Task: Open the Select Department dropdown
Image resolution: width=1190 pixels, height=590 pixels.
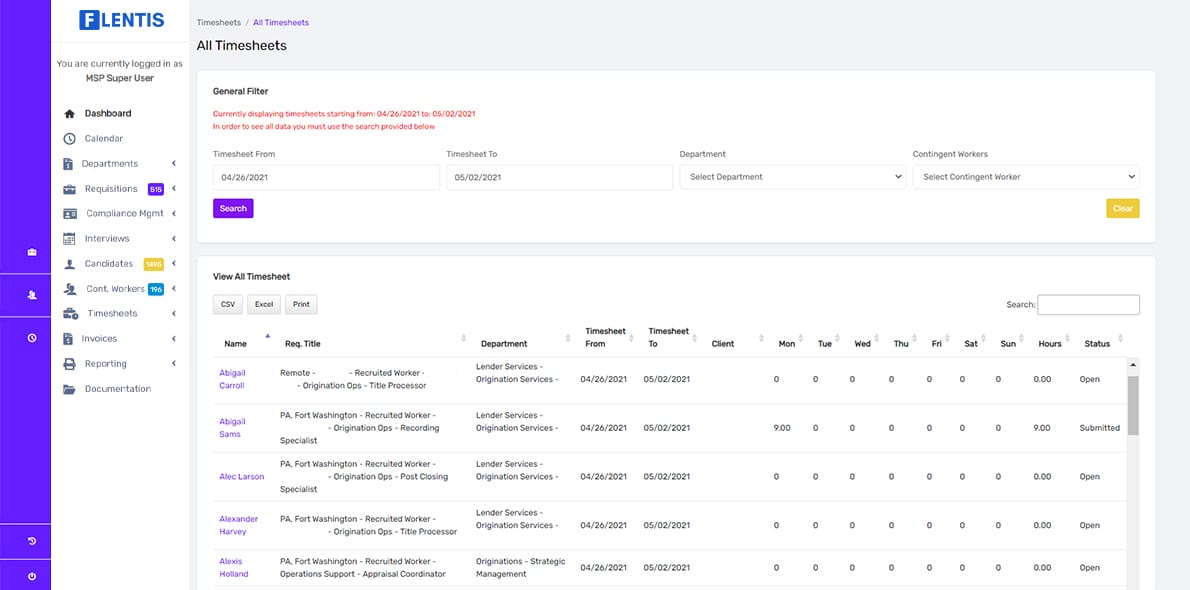Action: [792, 177]
